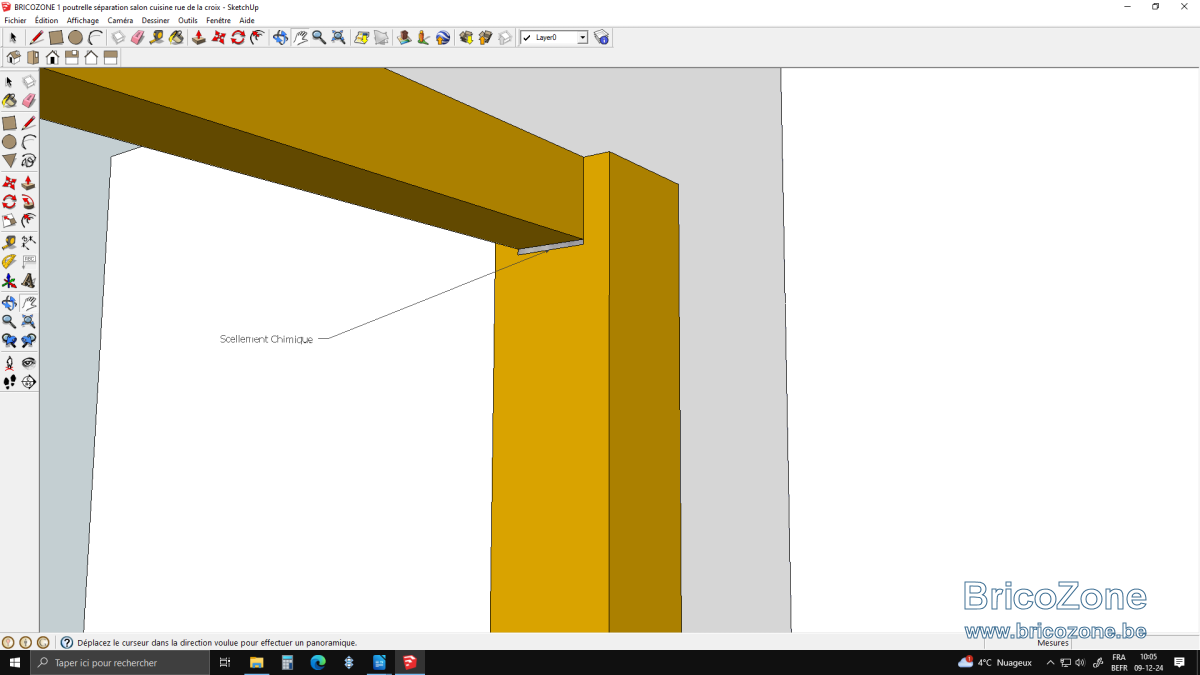Expand the Layer0 dropdown list

point(582,38)
